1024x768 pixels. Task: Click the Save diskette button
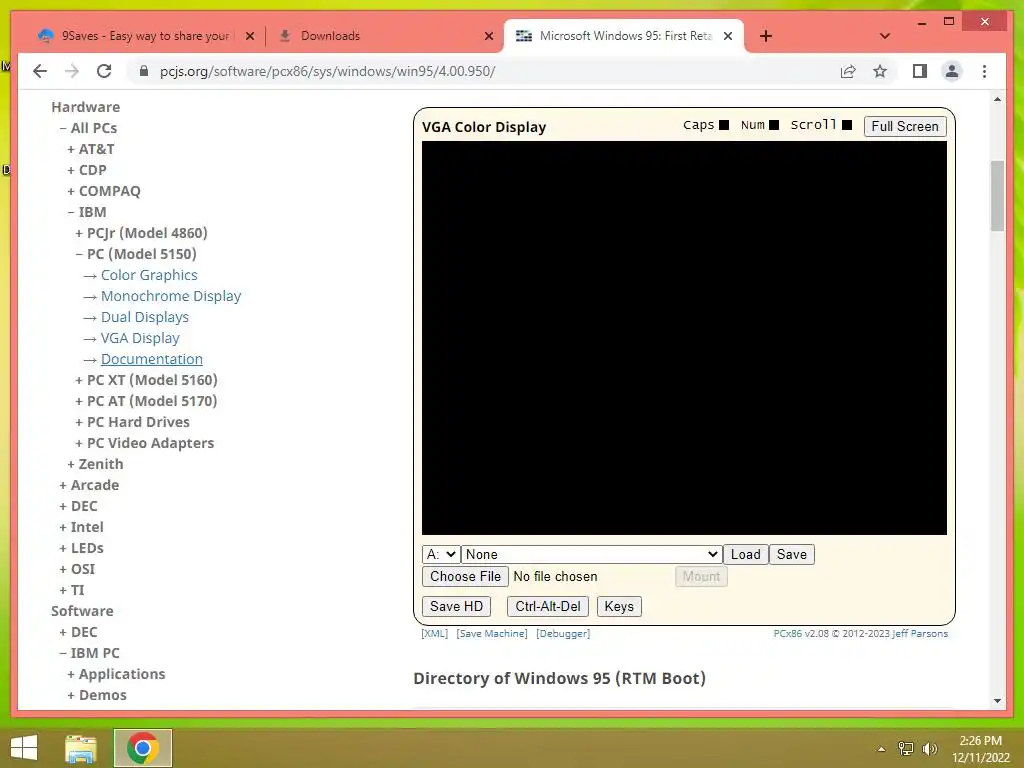pyautogui.click(x=792, y=554)
